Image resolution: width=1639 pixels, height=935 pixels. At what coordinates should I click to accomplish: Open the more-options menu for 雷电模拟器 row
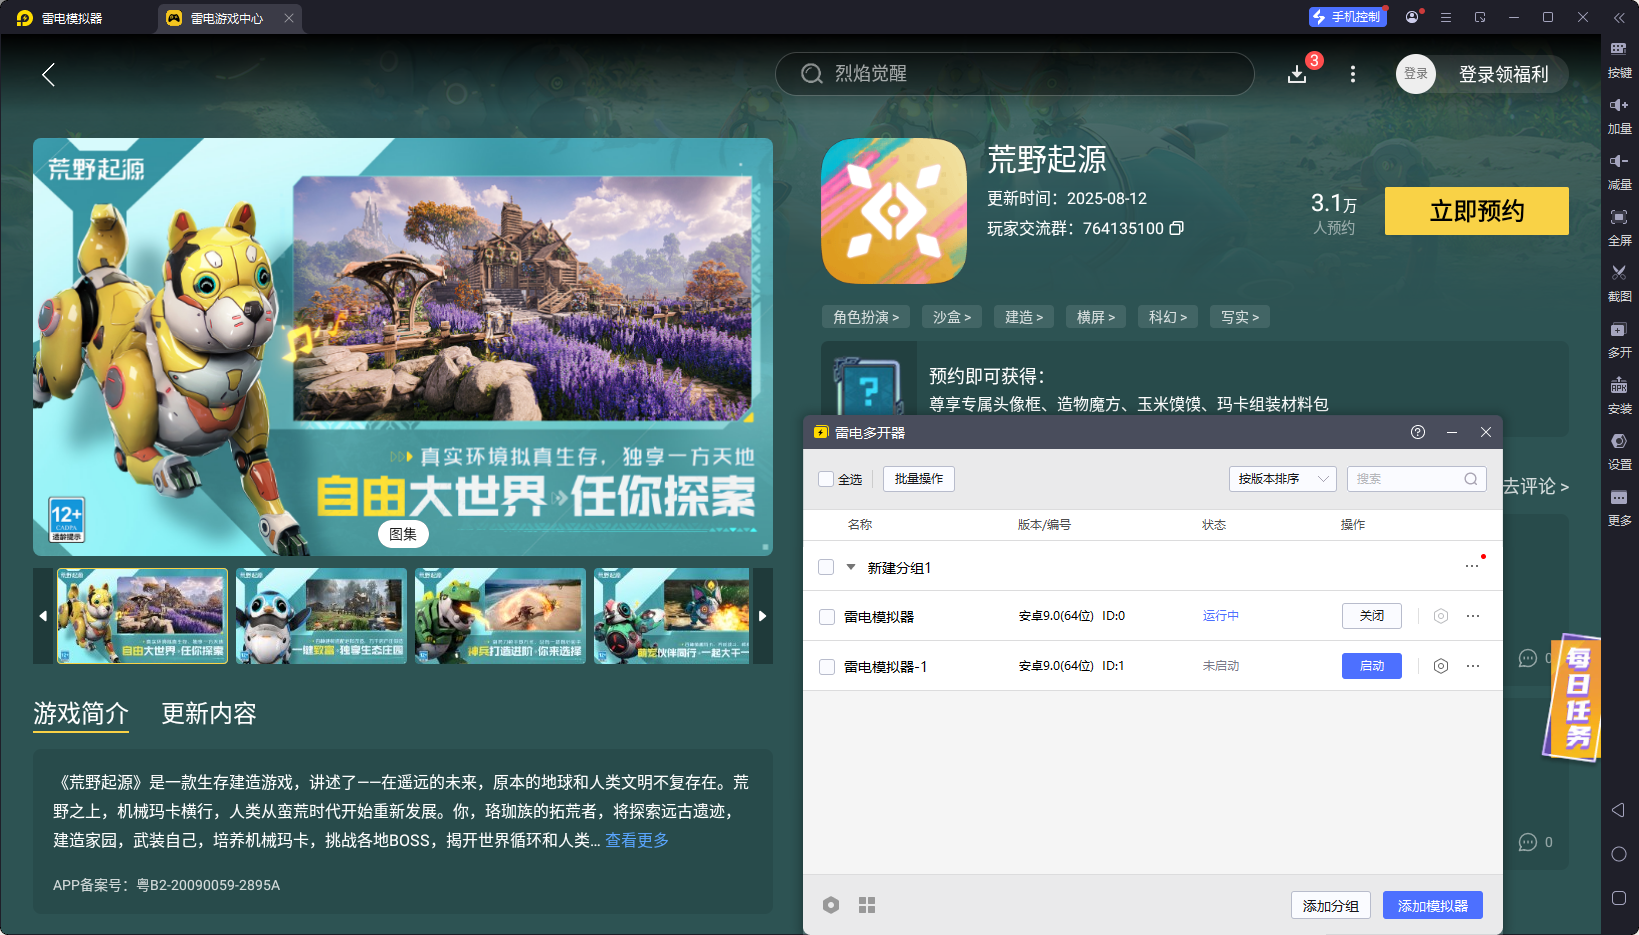(1472, 616)
